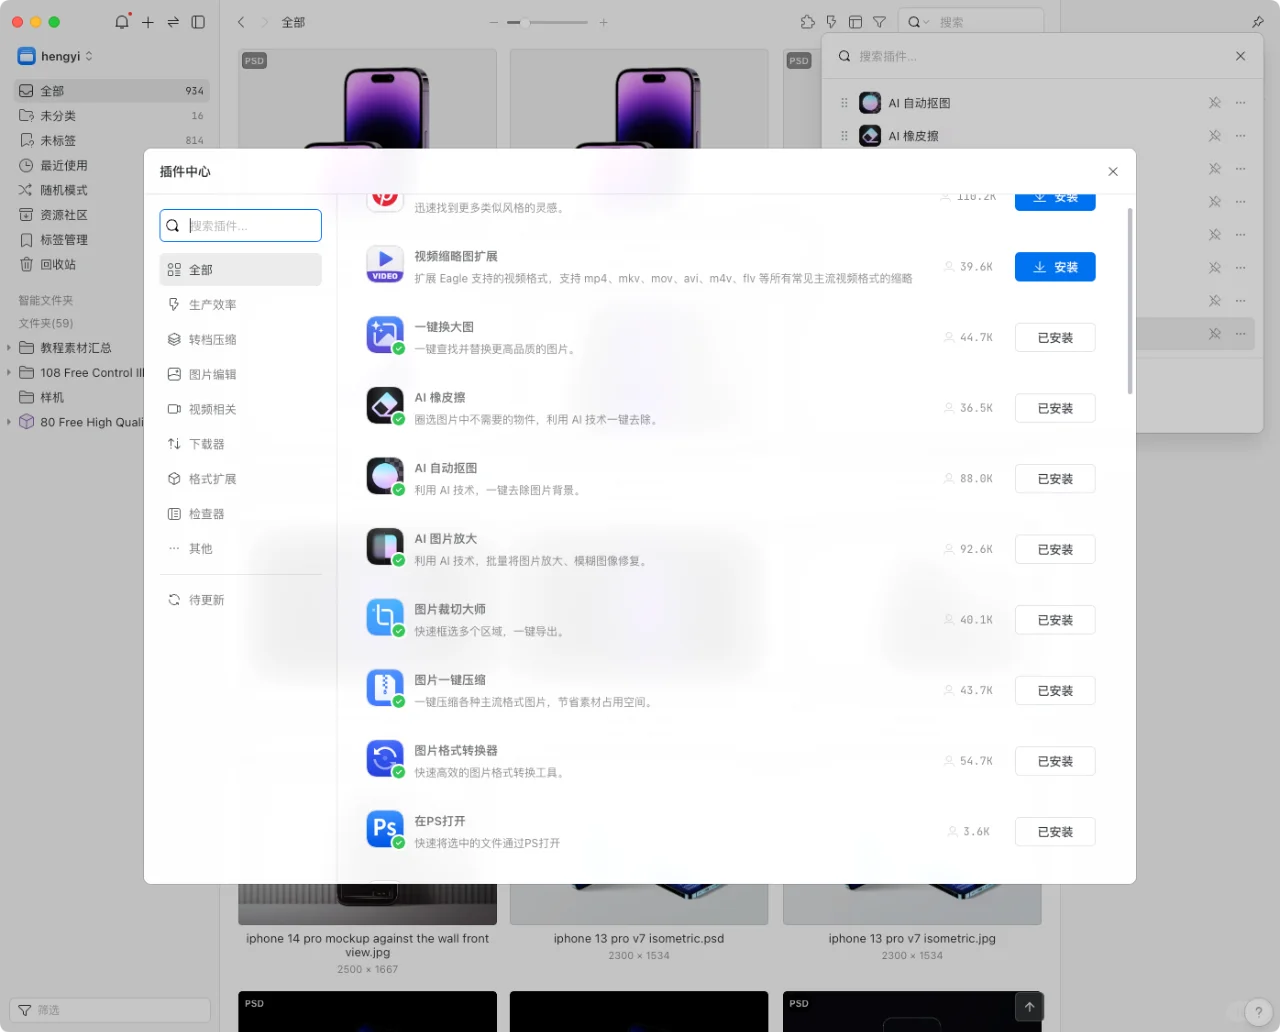The width and height of the screenshot is (1280, 1032).
Task: Close the plugin search popup panel
Action: point(1240,56)
